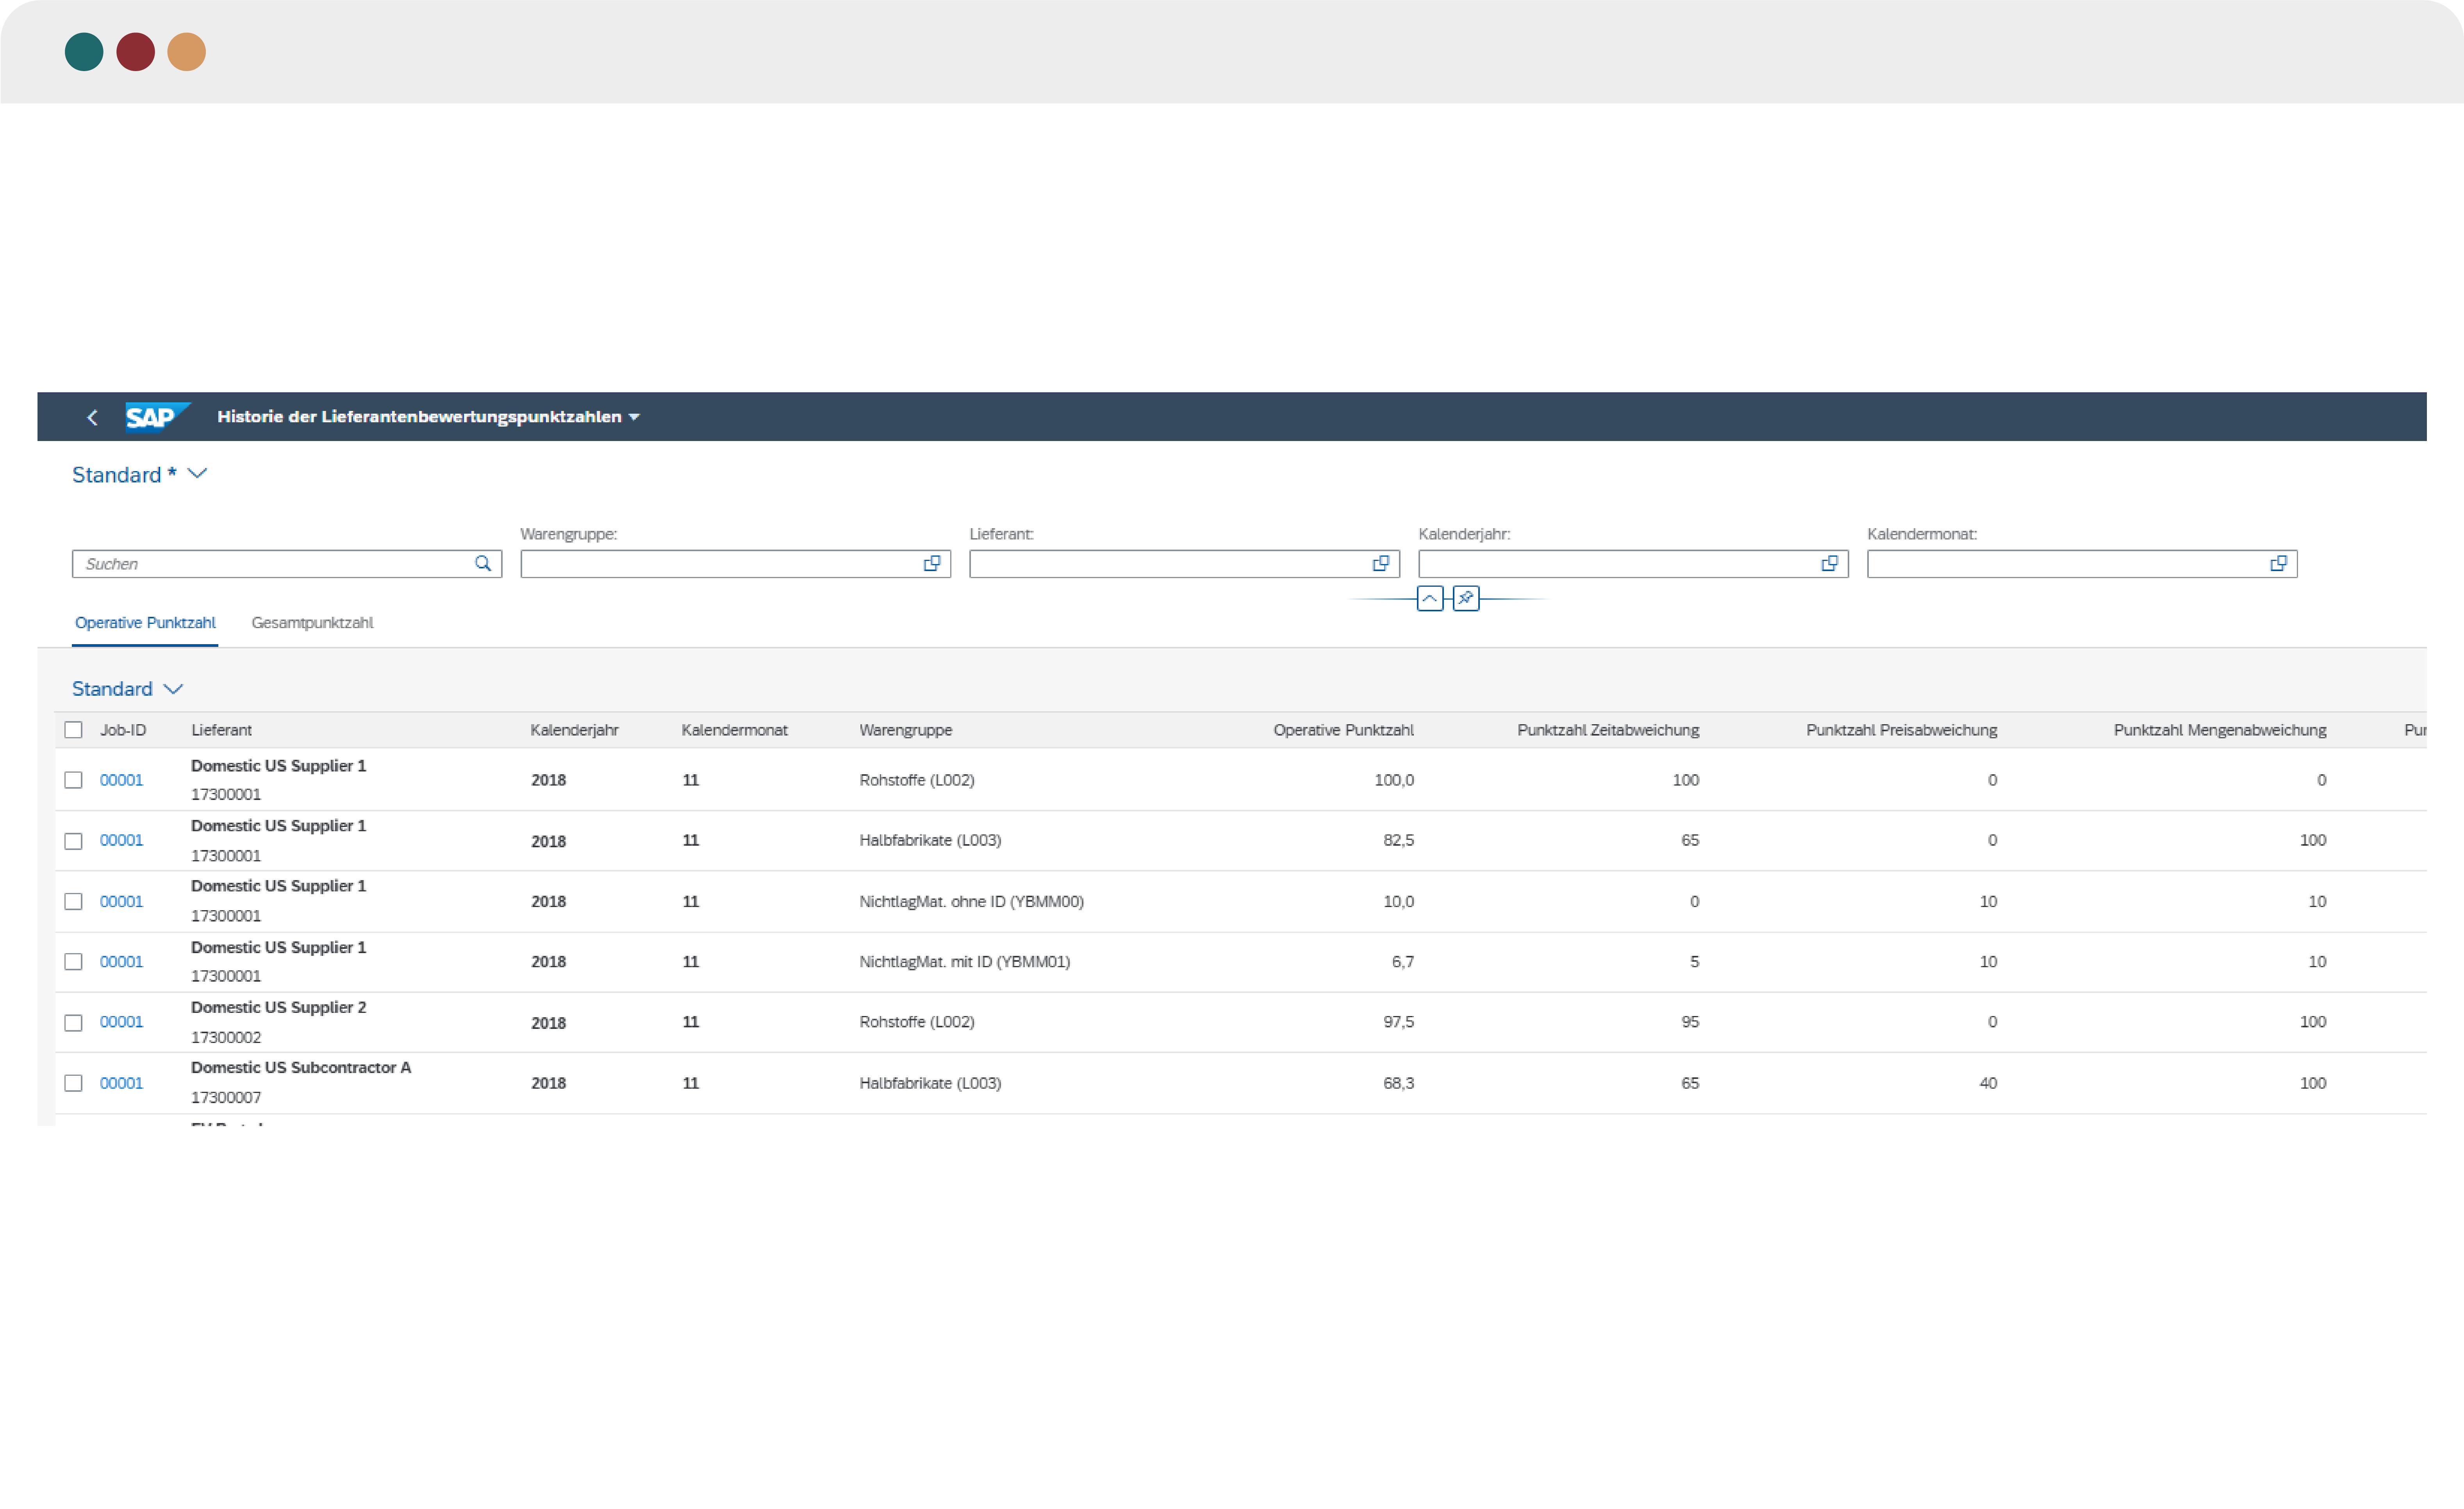Toggle the select-all checkbox in table header

click(73, 730)
